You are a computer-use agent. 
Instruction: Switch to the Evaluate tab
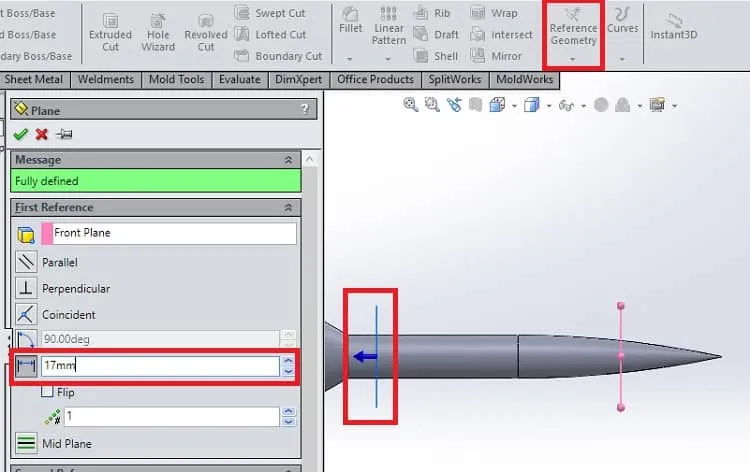tap(240, 79)
